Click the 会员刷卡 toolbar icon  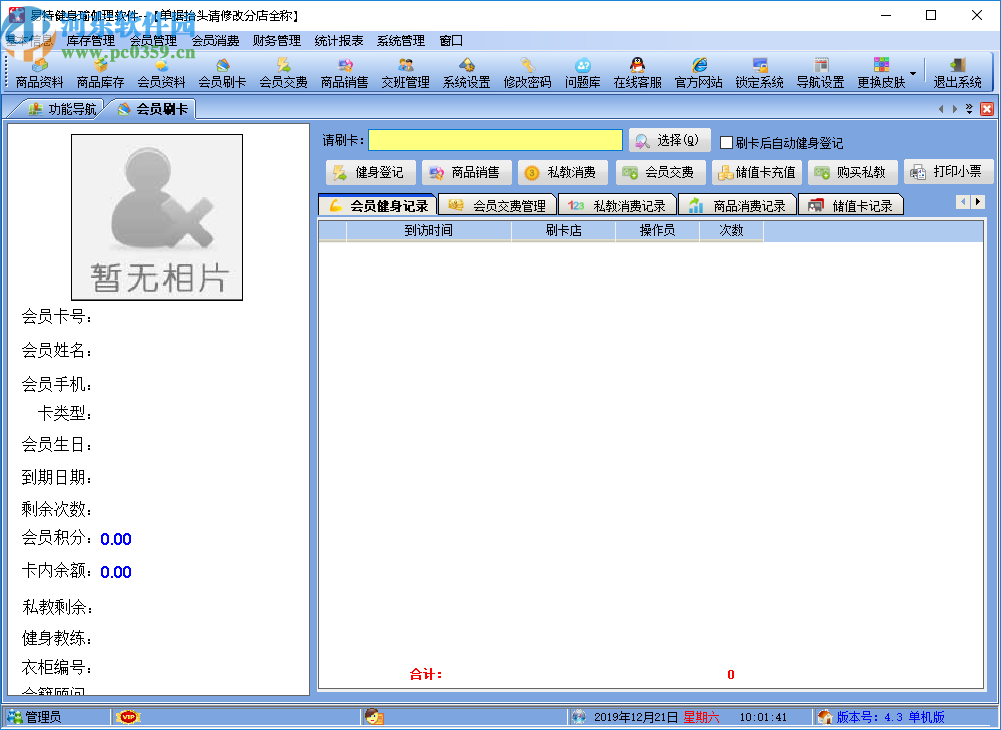pyautogui.click(x=222, y=73)
